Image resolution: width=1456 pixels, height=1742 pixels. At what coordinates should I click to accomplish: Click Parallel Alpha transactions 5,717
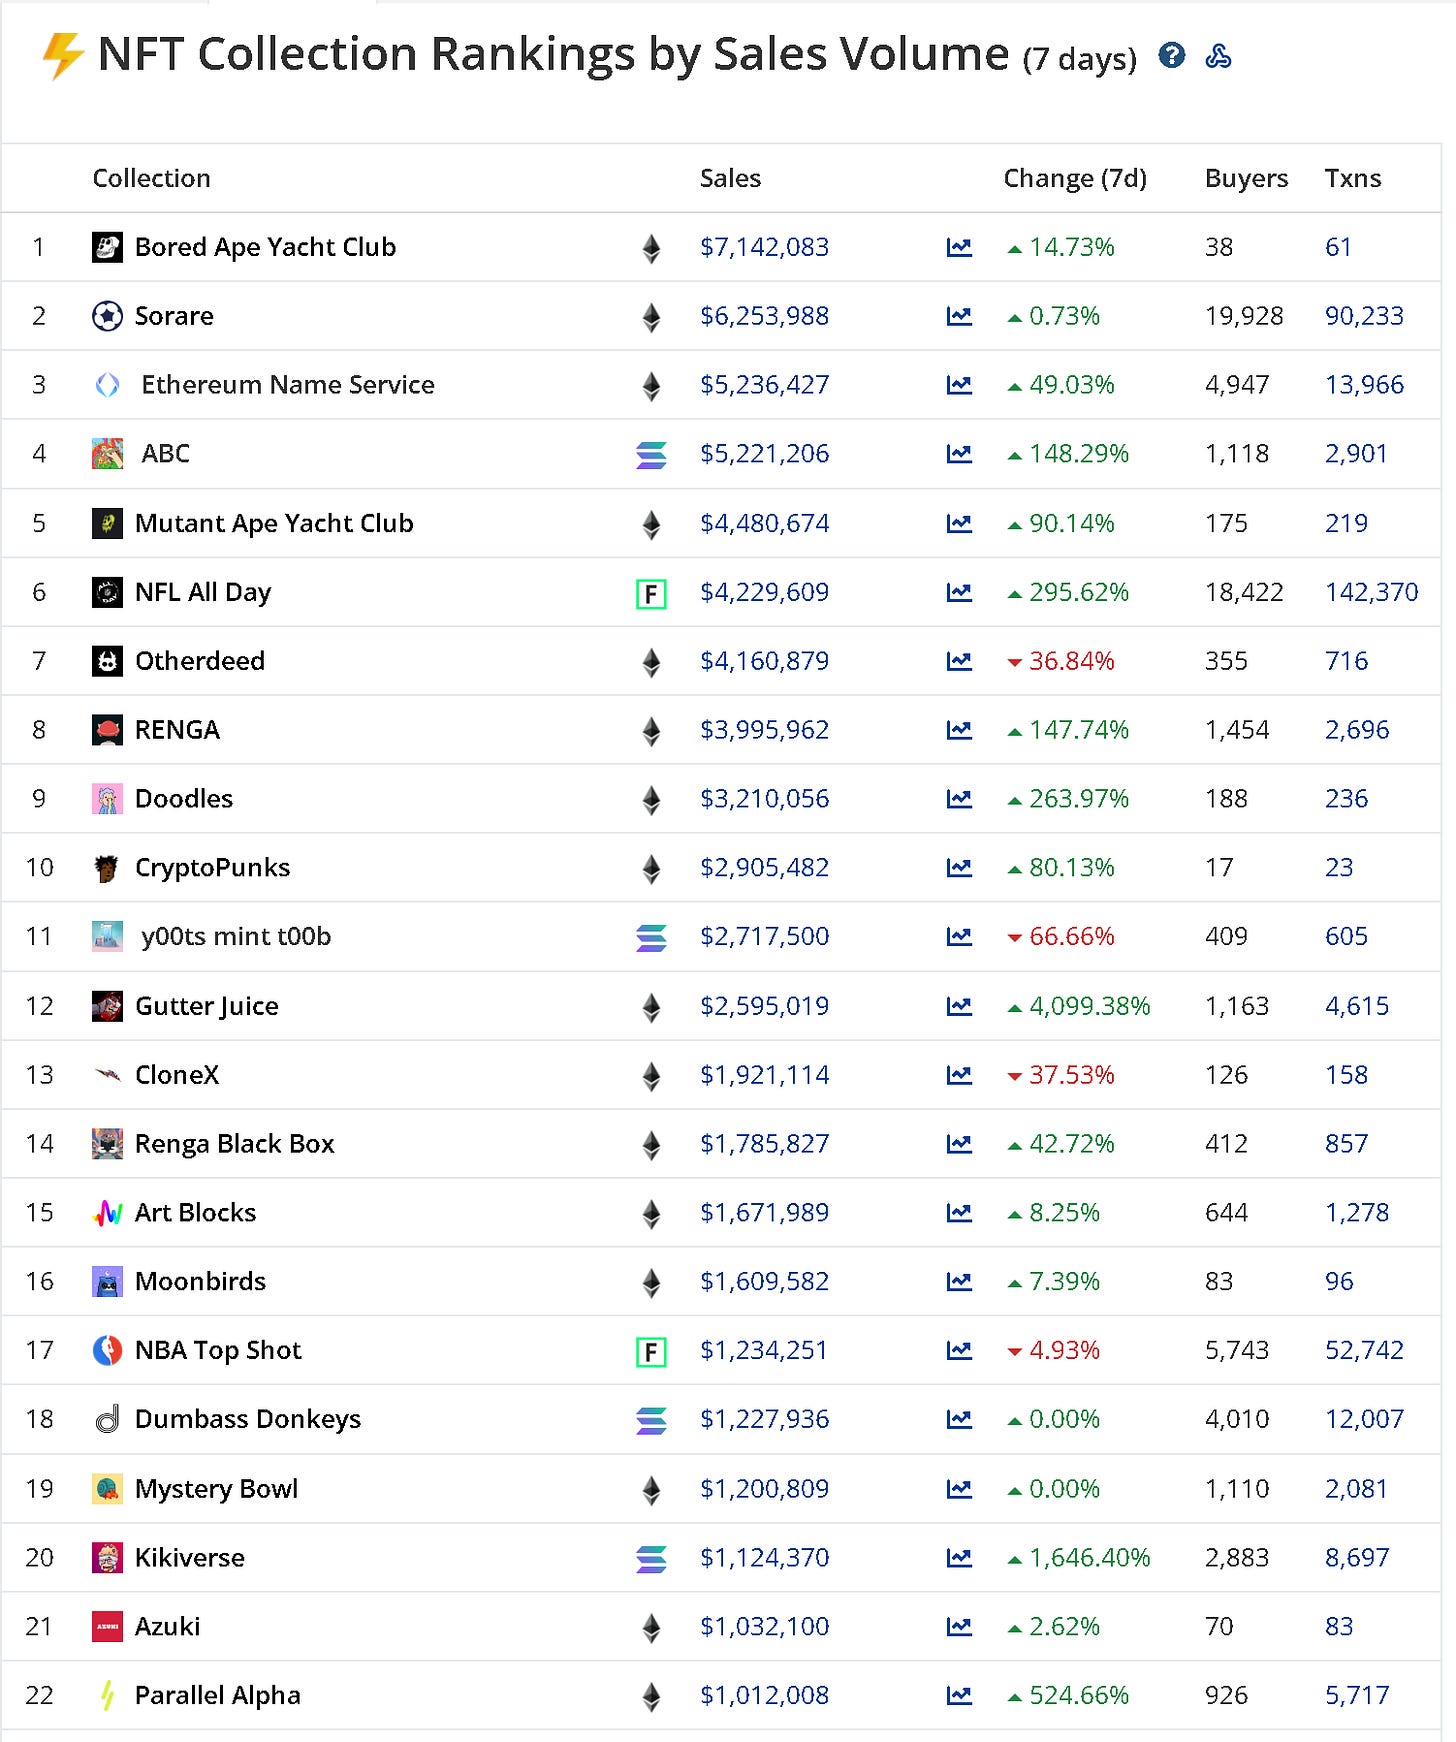click(x=1357, y=1695)
